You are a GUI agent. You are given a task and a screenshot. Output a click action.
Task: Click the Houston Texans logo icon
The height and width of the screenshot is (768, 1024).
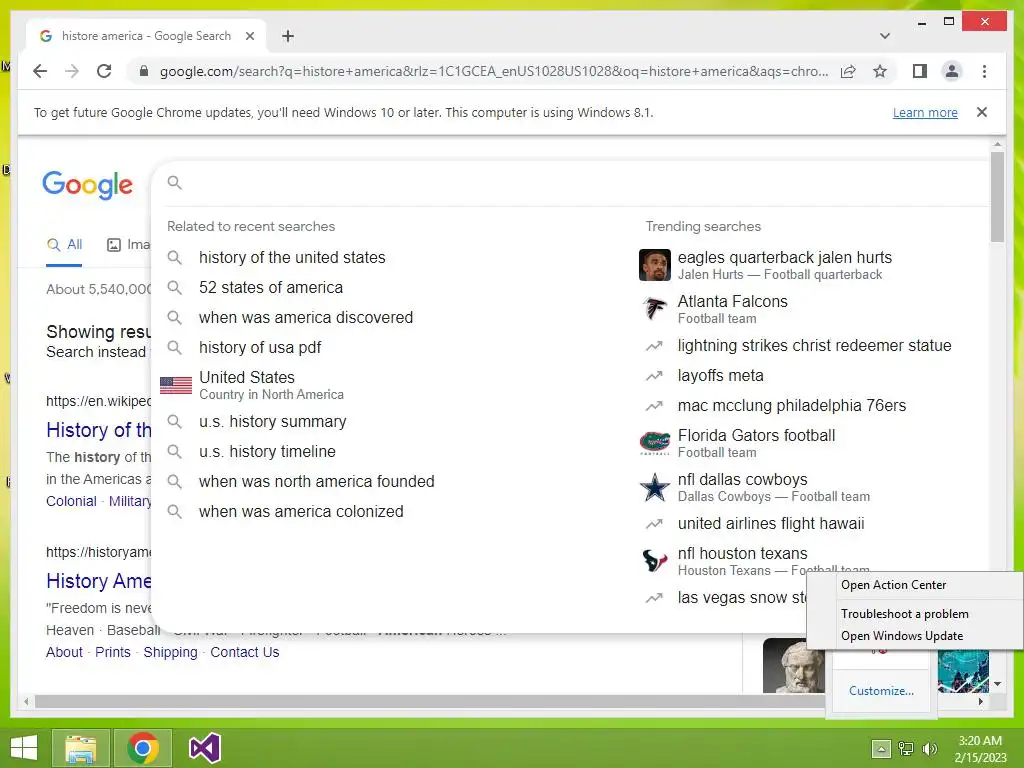tap(654, 561)
